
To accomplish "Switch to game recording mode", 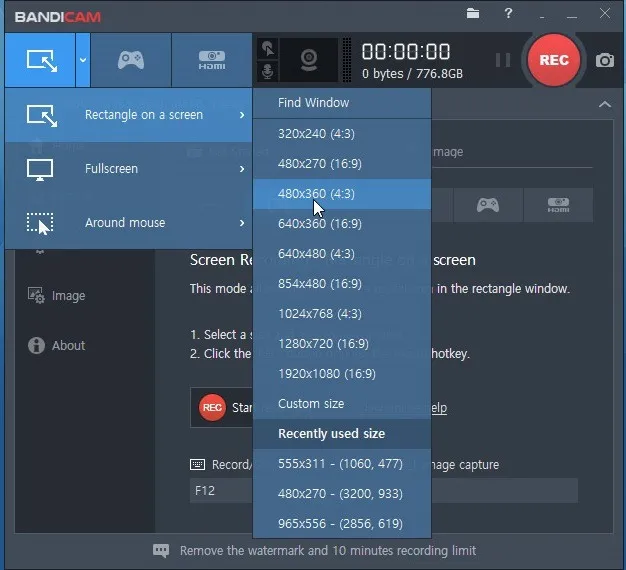I will [x=131, y=60].
